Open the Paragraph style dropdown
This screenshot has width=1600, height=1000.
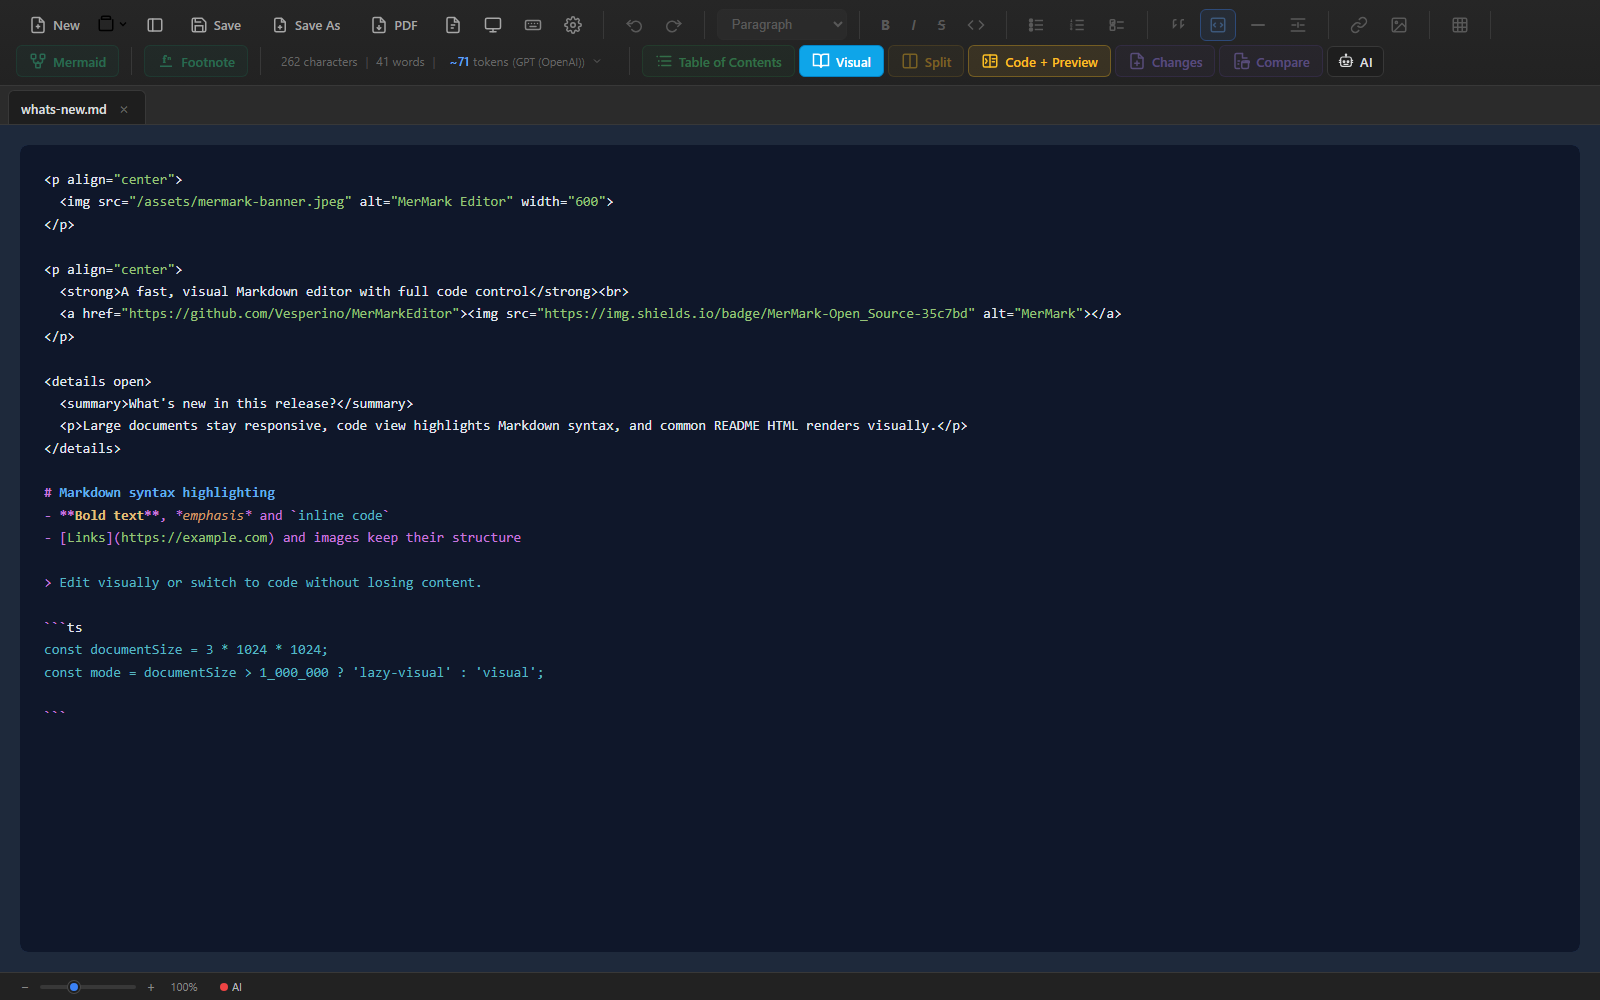pos(783,25)
